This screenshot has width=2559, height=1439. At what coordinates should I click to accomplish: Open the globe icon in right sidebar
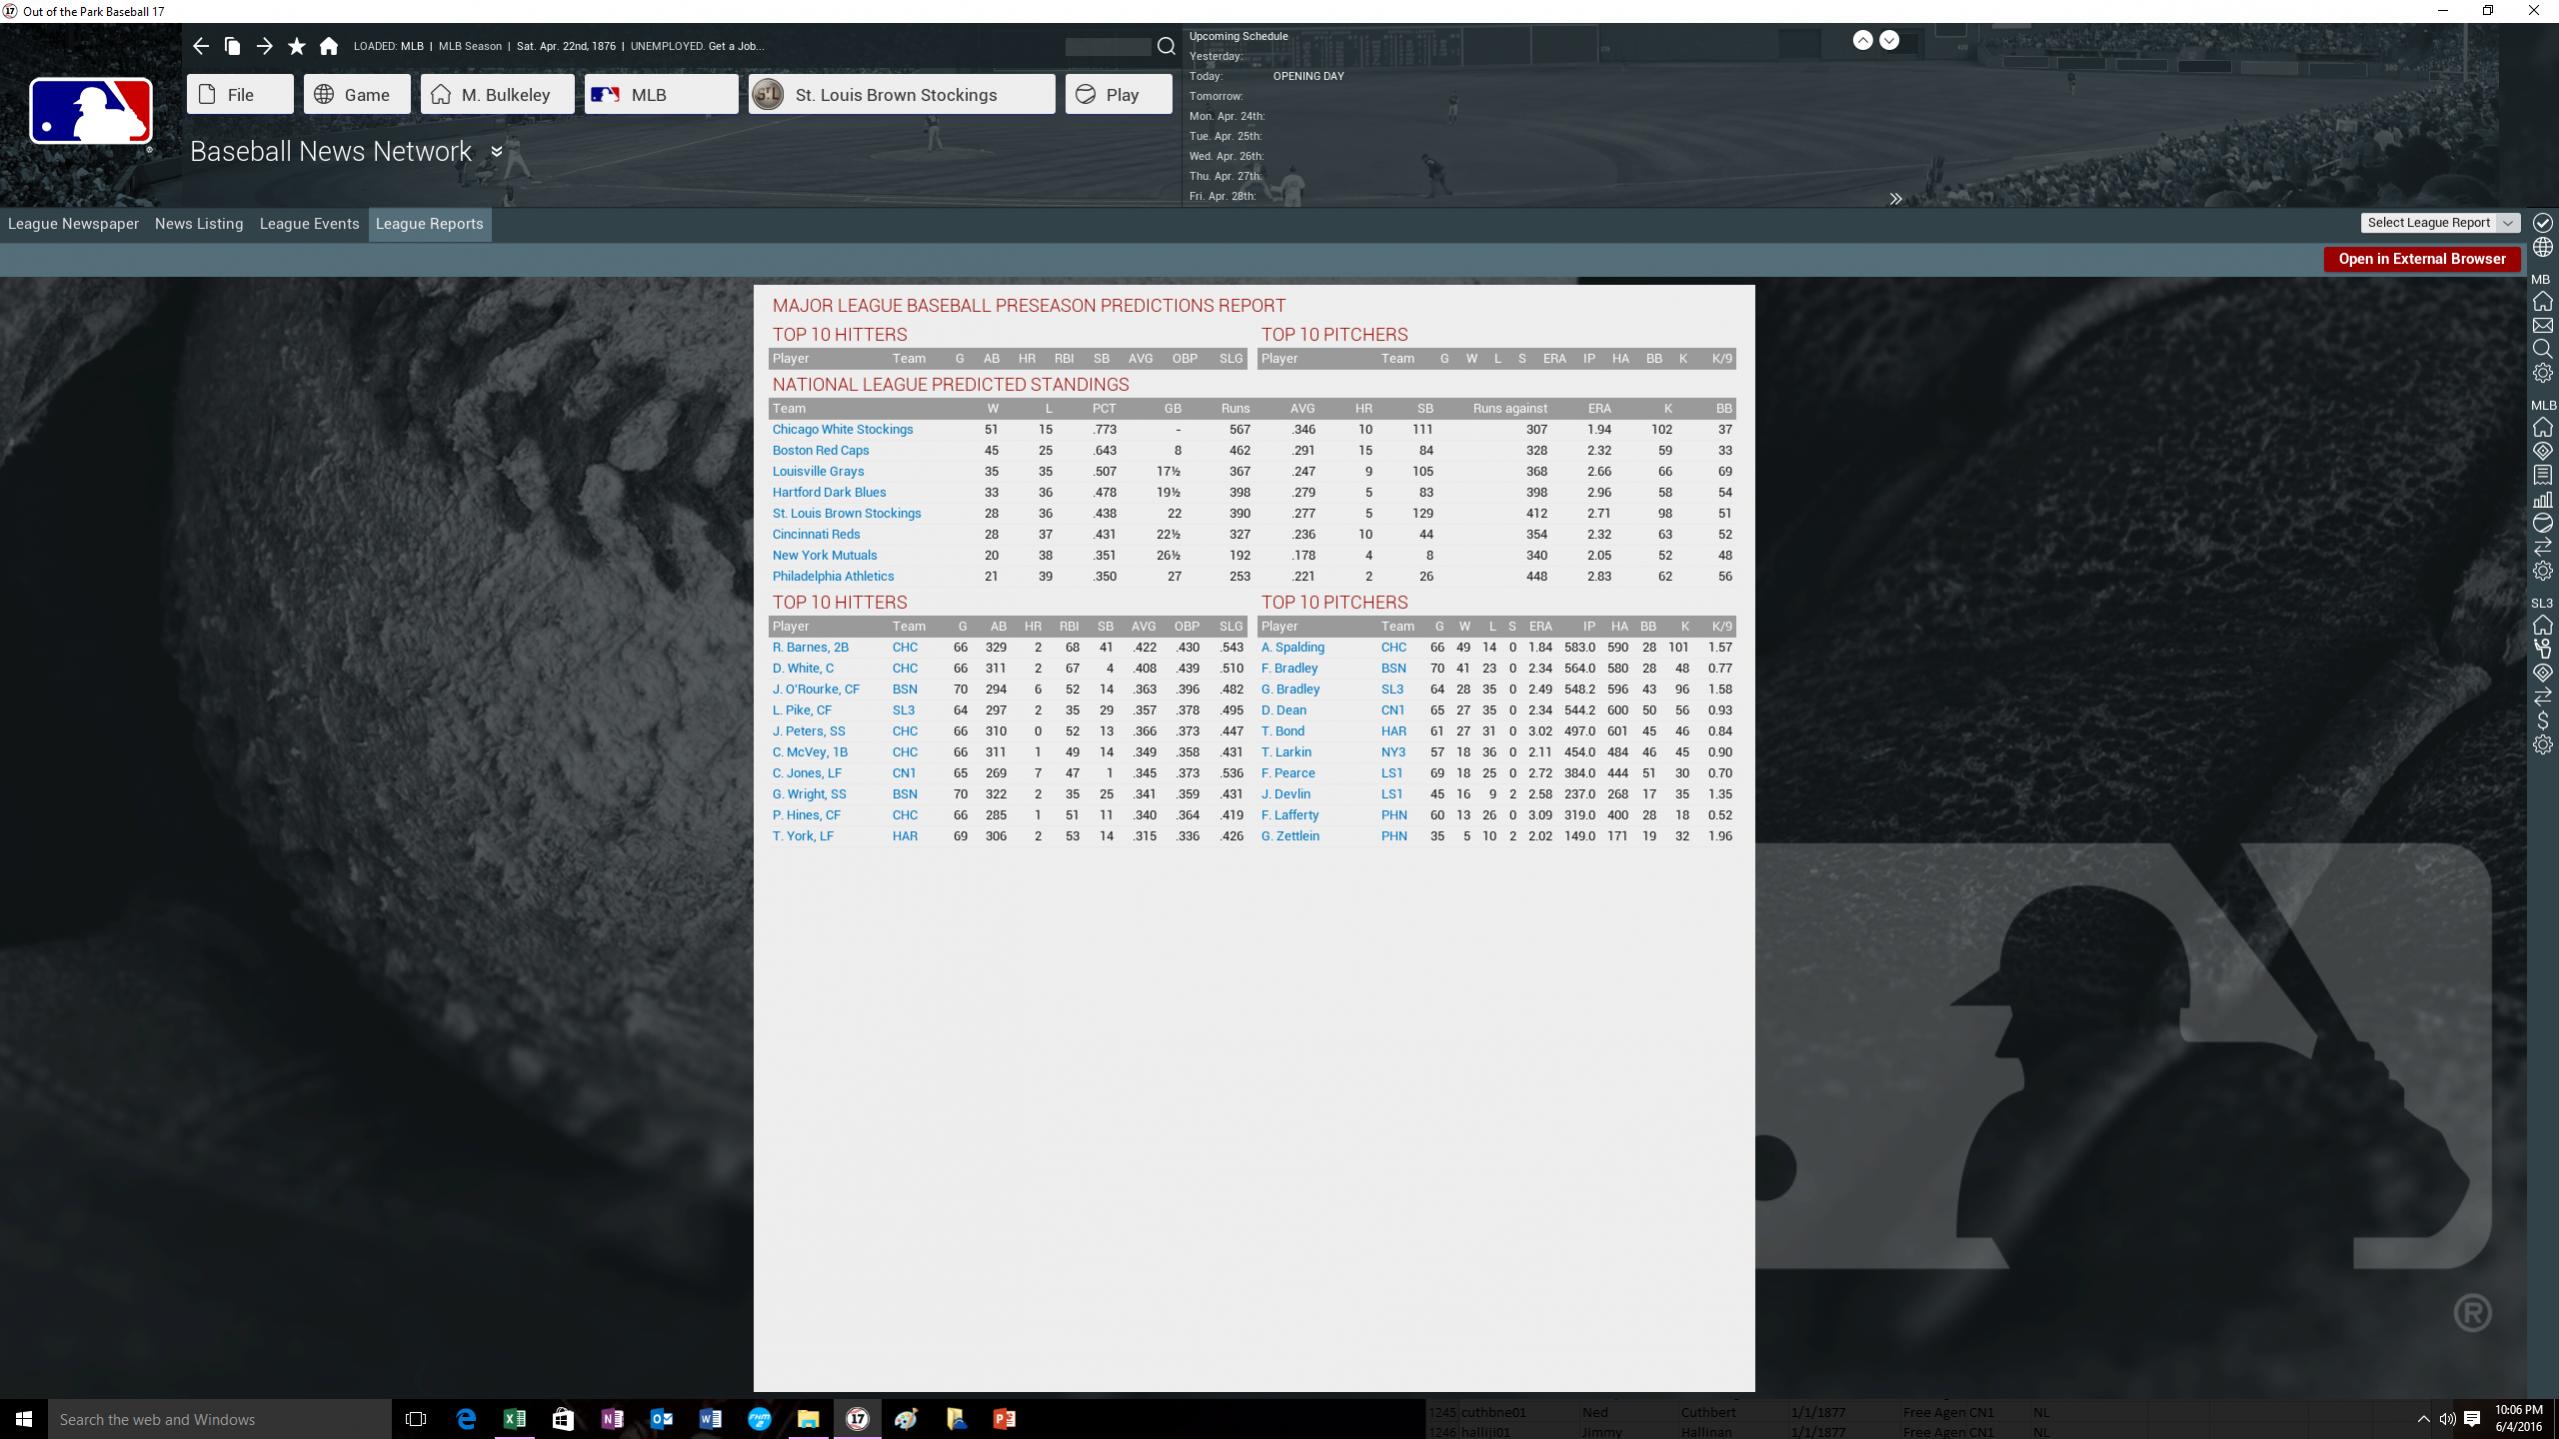click(2542, 247)
